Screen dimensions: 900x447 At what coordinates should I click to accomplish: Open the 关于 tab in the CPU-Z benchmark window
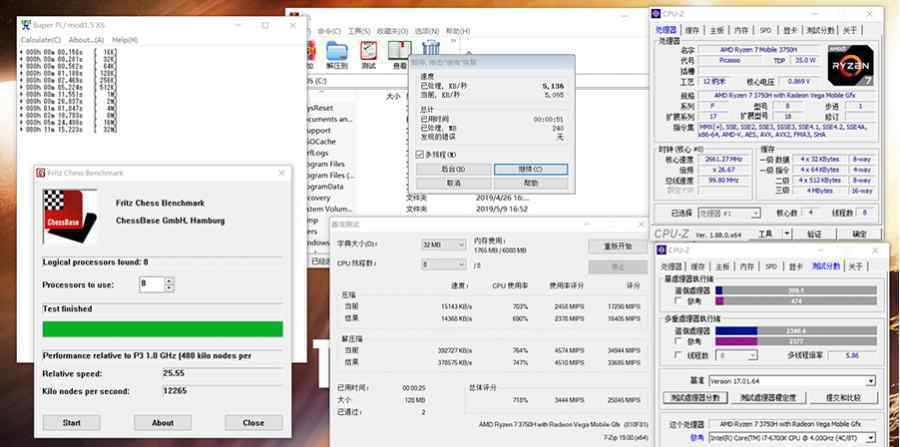[855, 266]
